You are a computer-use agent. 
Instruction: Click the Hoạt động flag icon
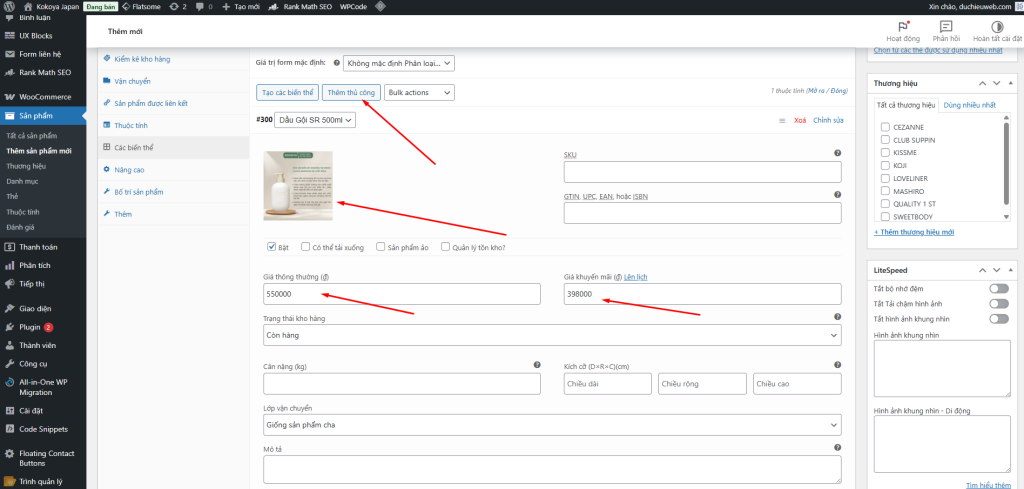[x=903, y=26]
